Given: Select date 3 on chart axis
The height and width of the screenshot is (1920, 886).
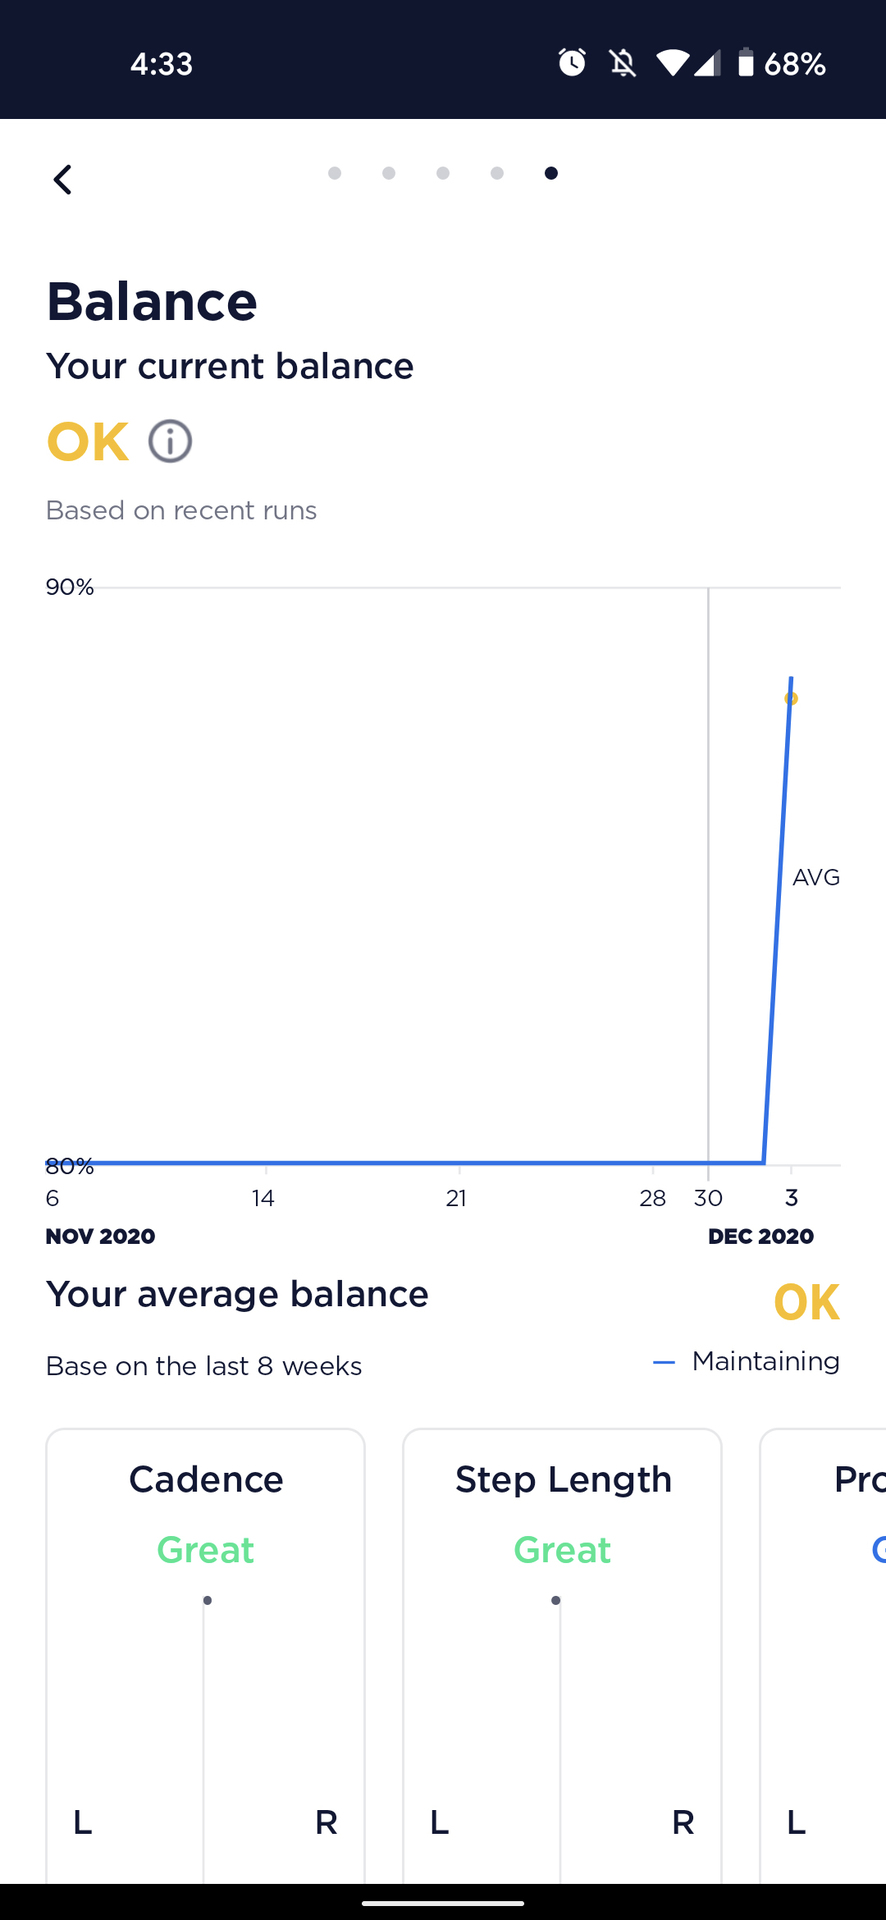Looking at the screenshot, I should pos(791,1198).
